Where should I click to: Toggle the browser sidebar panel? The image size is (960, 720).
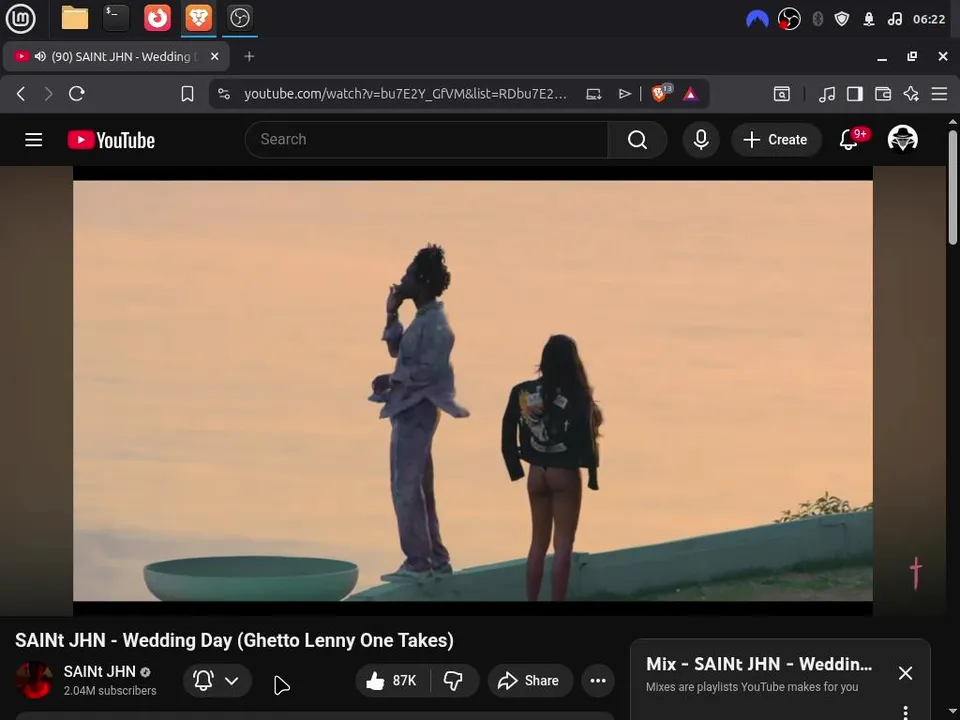(x=855, y=94)
